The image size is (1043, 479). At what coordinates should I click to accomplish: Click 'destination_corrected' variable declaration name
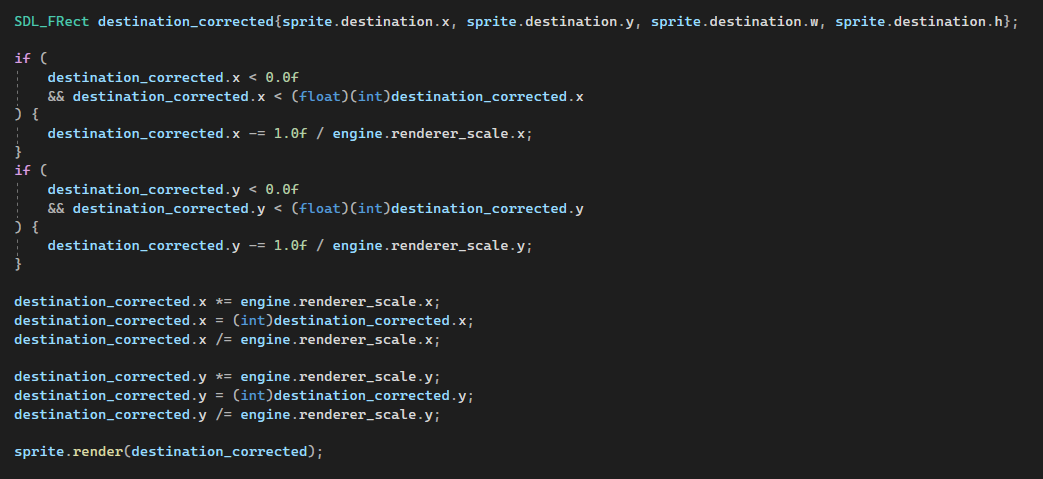click(x=186, y=22)
